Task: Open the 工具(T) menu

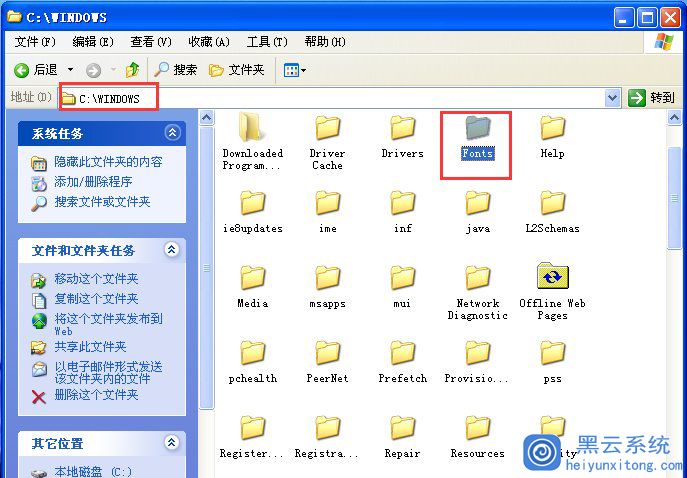Action: [x=267, y=42]
